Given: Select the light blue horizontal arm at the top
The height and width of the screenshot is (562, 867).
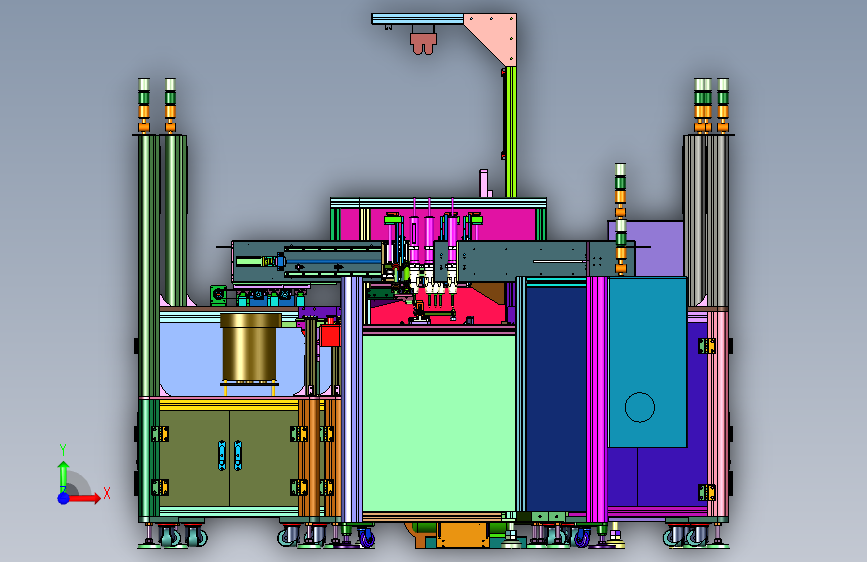Looking at the screenshot, I should click(x=417, y=19).
